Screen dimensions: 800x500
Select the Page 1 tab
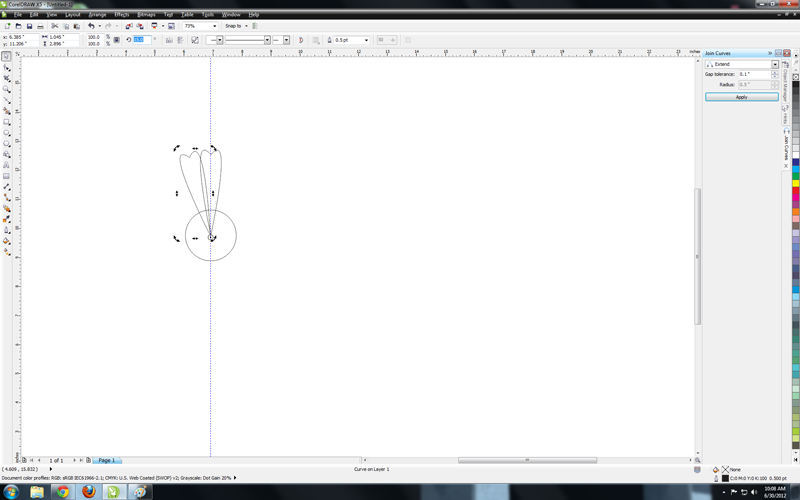coord(107,460)
